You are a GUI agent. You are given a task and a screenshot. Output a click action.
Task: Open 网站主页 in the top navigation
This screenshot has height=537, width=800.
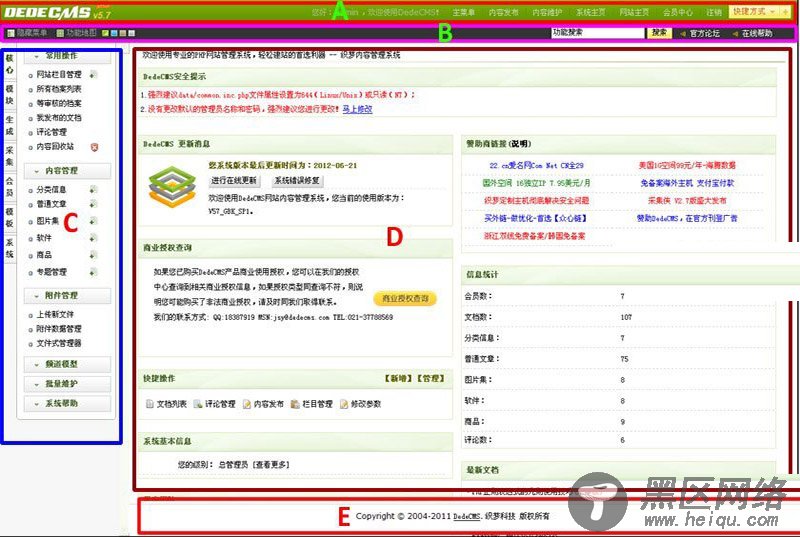pos(634,12)
